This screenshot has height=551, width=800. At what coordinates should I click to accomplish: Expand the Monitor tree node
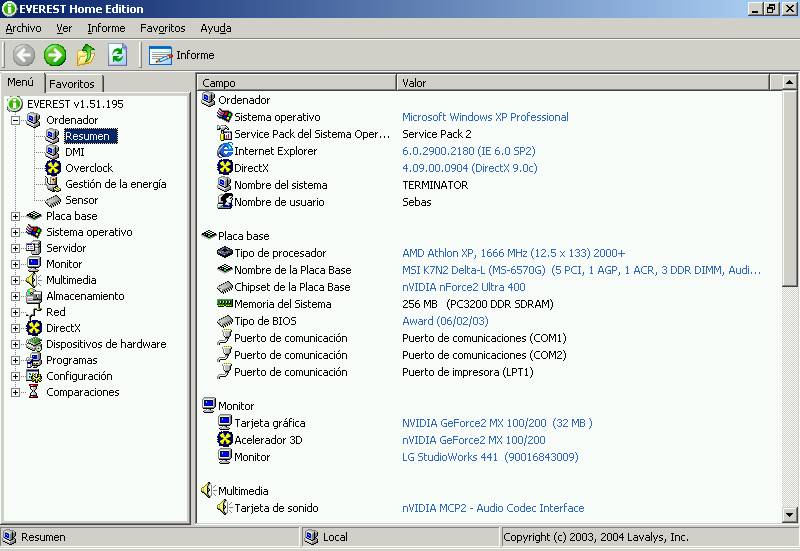pos(15,264)
